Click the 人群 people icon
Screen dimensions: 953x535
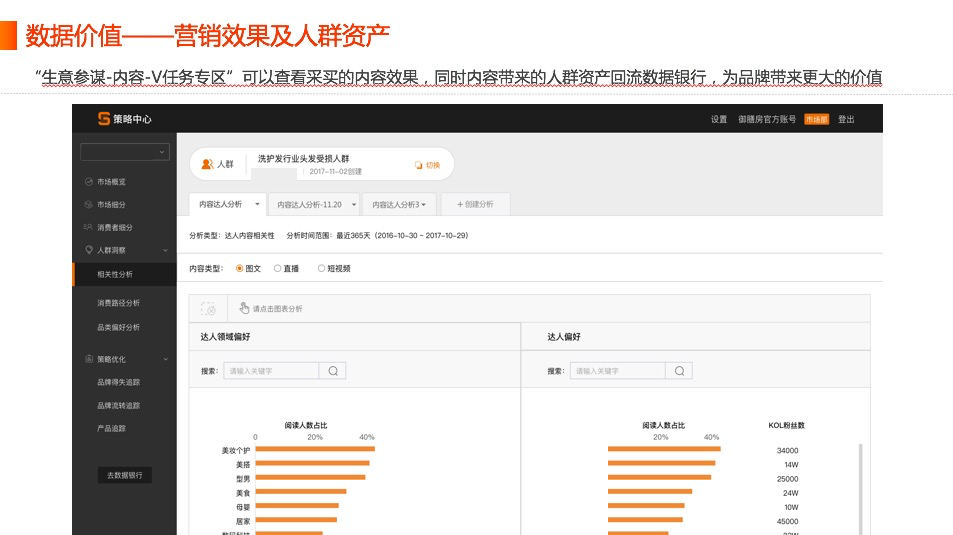coord(207,164)
